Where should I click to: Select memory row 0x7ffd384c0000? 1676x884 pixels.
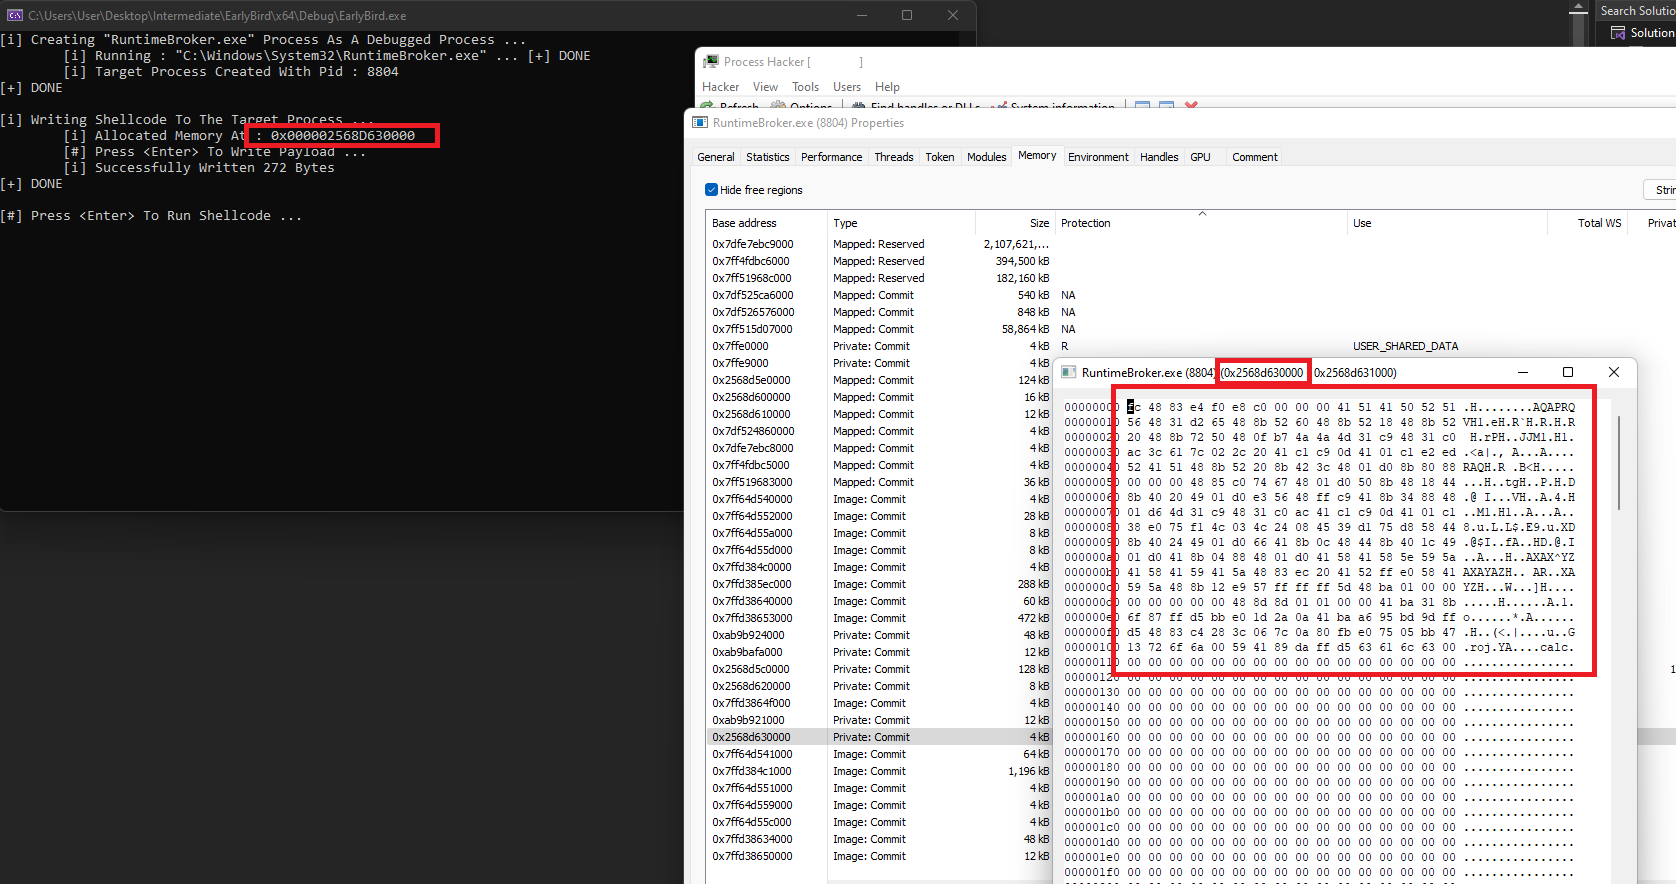(x=880, y=567)
